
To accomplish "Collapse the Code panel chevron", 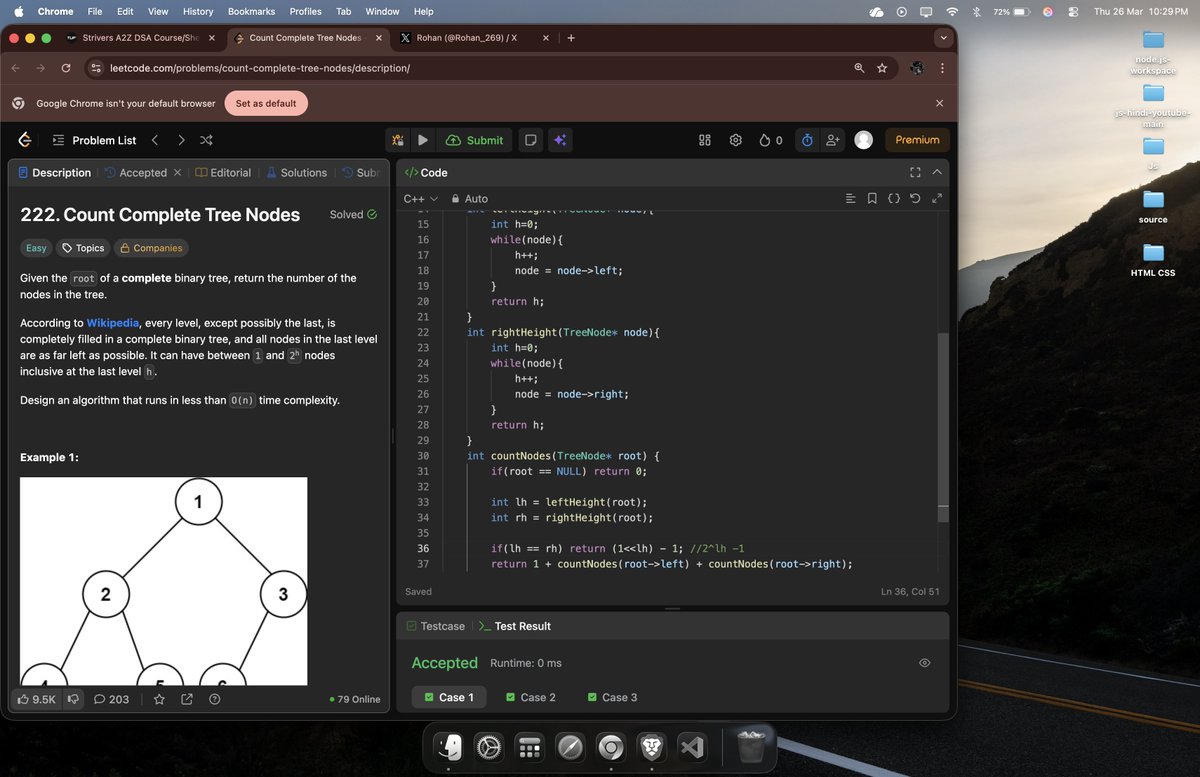I will [x=937, y=173].
